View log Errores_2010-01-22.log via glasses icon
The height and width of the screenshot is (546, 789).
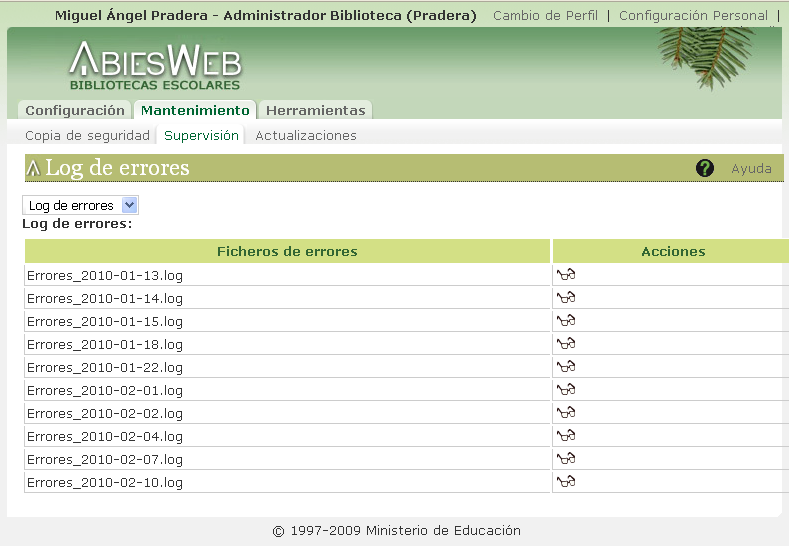click(x=566, y=367)
